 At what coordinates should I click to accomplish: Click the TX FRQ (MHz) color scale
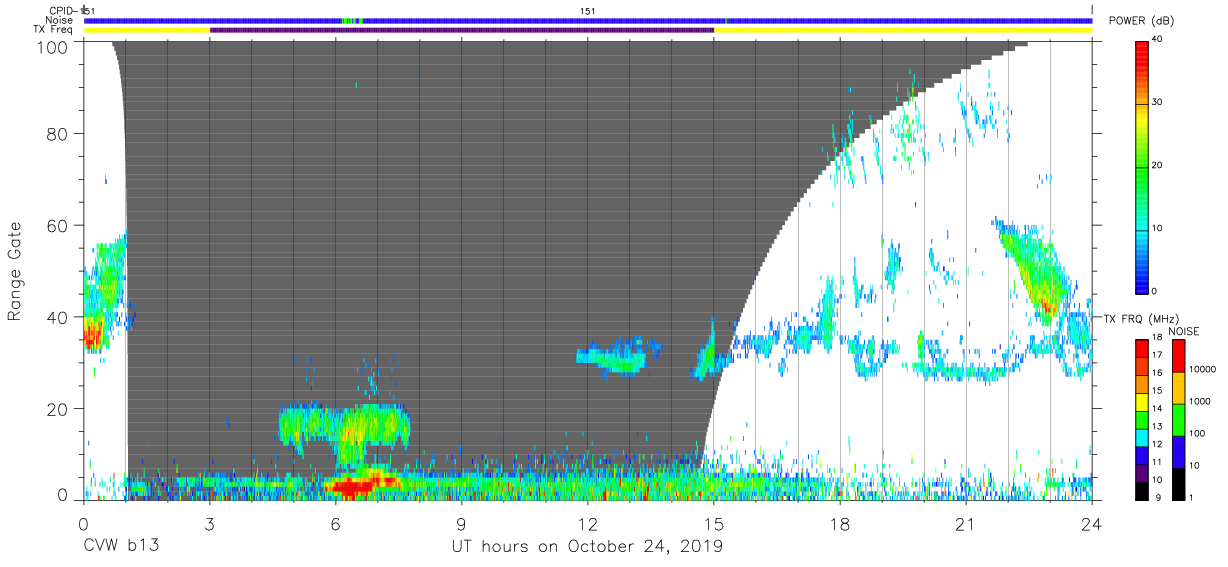coord(1142,418)
